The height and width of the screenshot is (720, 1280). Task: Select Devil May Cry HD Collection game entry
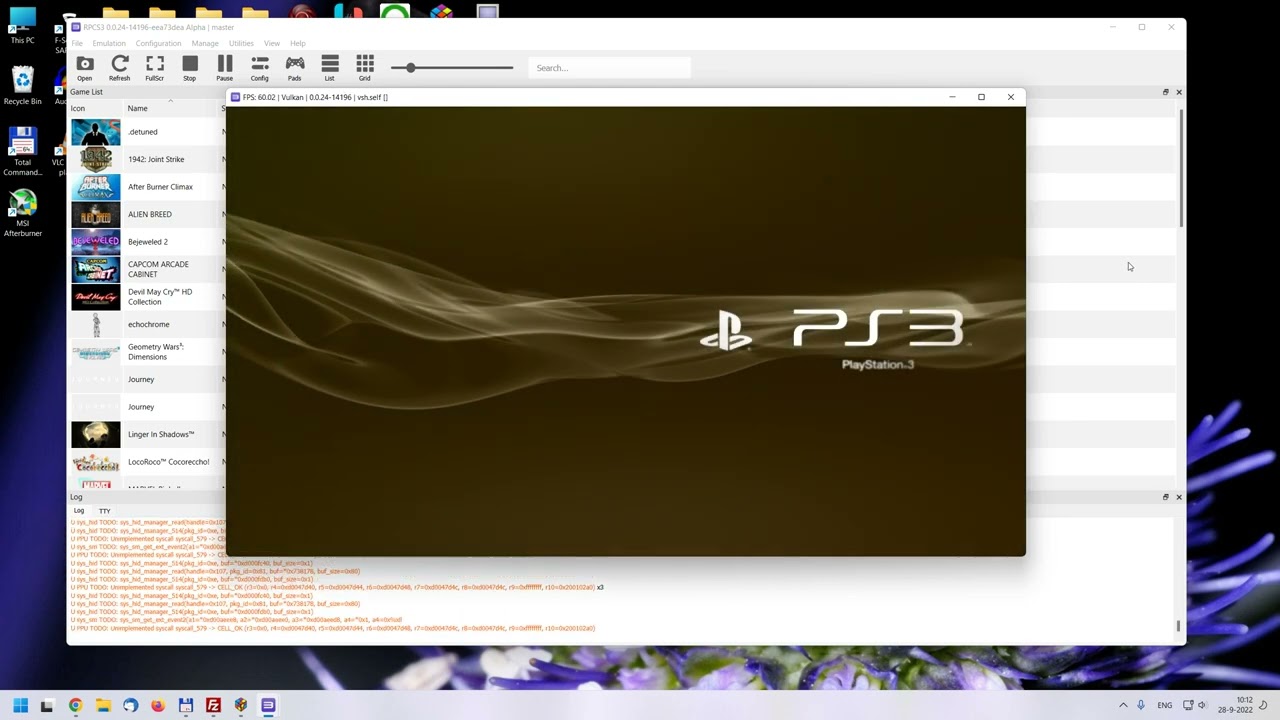[160, 296]
